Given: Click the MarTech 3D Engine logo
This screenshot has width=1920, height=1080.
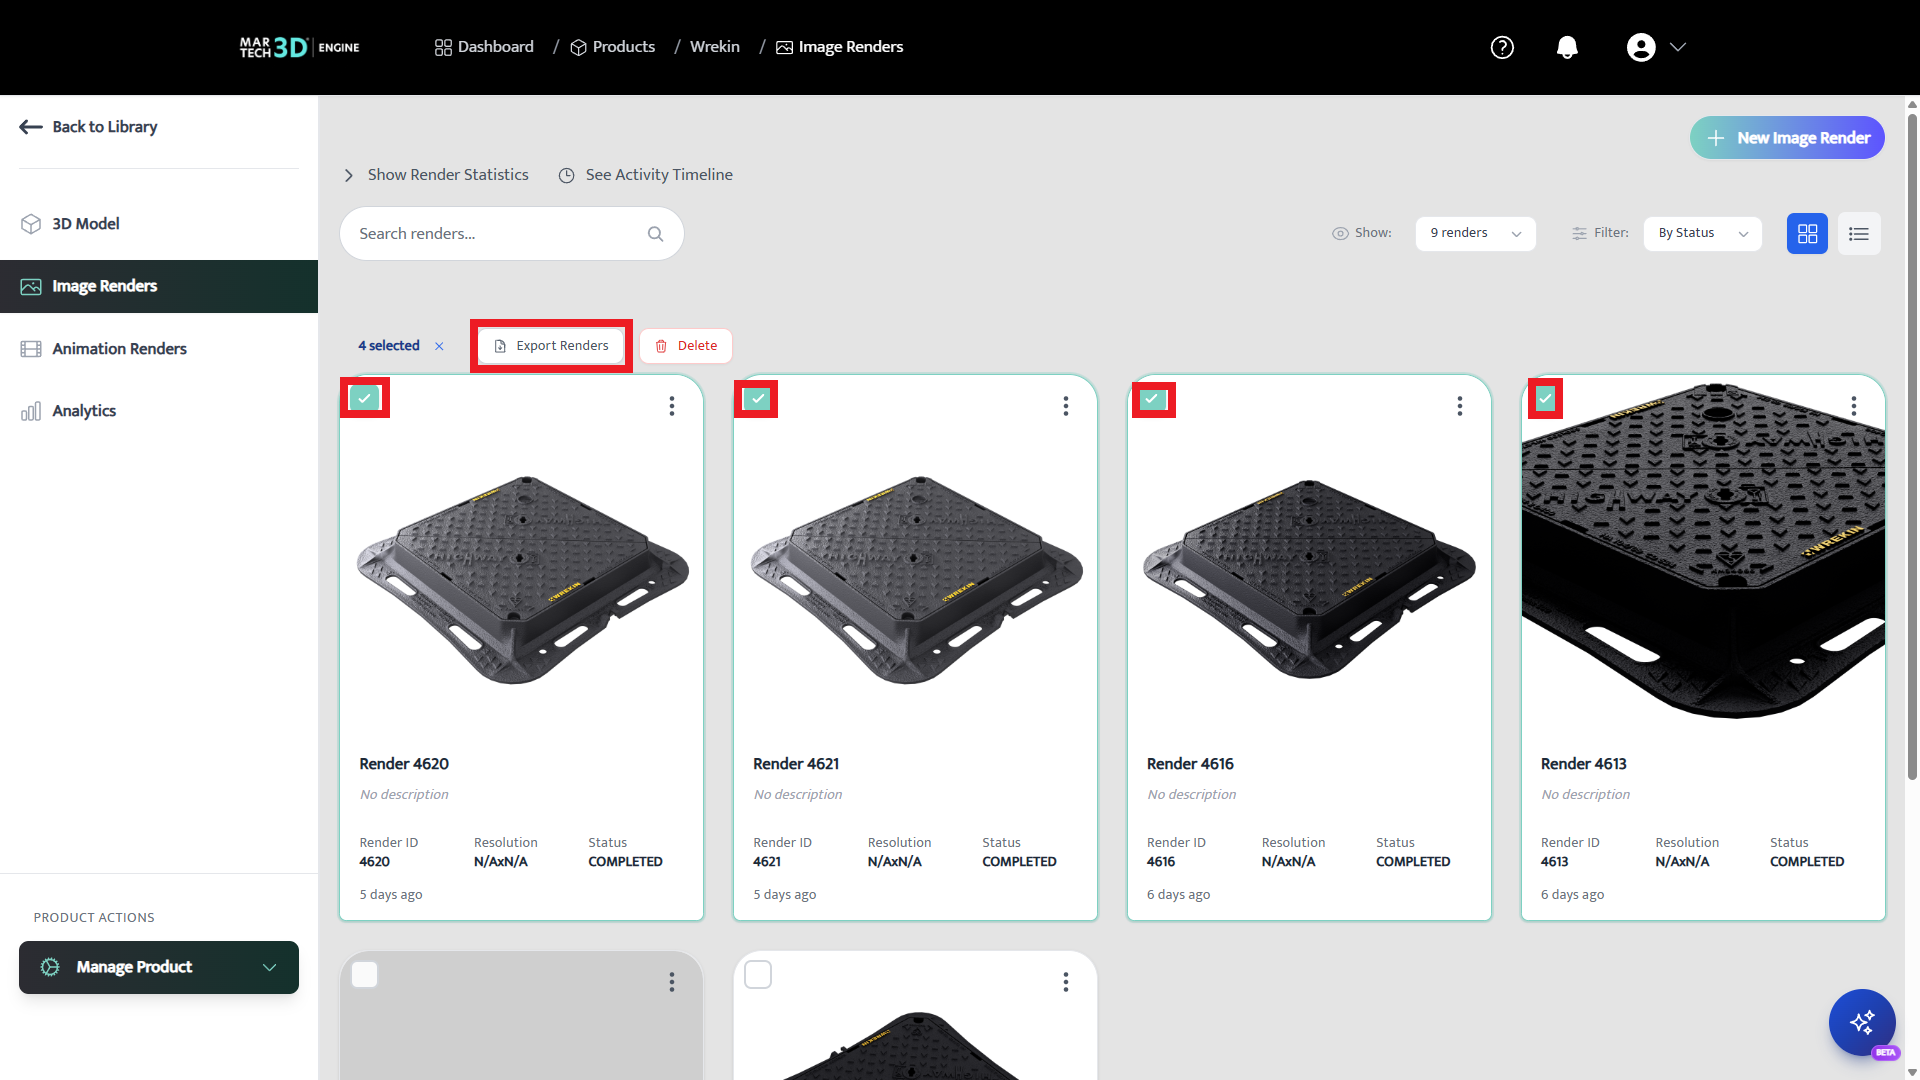Looking at the screenshot, I should click(x=299, y=47).
